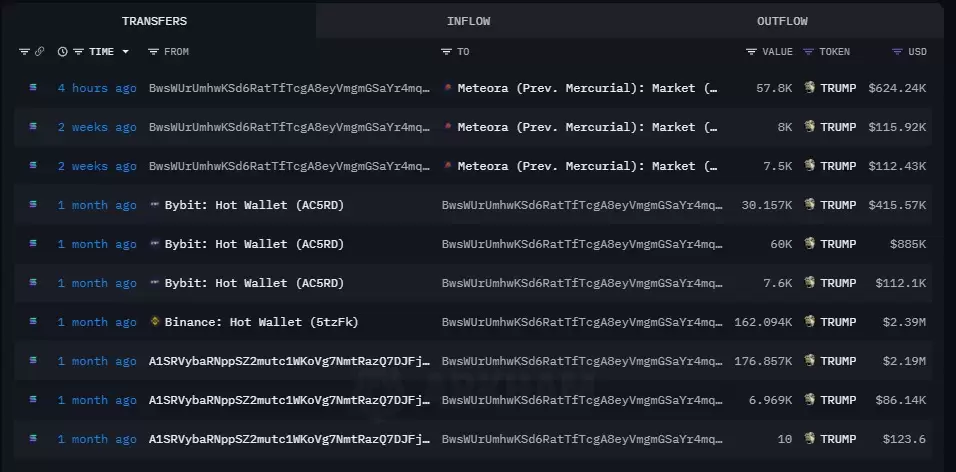Click the Solana chain icon in the $112.1K row
Screen dimensions: 956x472
click(x=33, y=282)
